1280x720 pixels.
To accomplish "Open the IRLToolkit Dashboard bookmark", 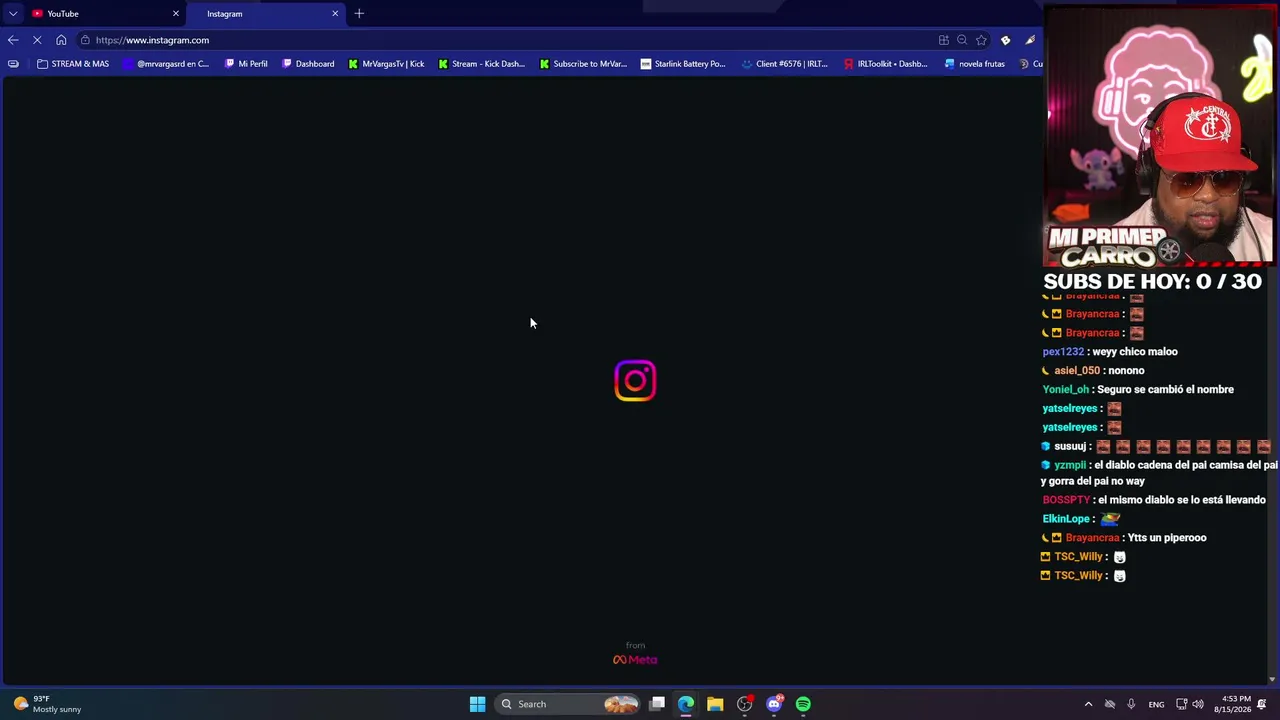I will [886, 64].
